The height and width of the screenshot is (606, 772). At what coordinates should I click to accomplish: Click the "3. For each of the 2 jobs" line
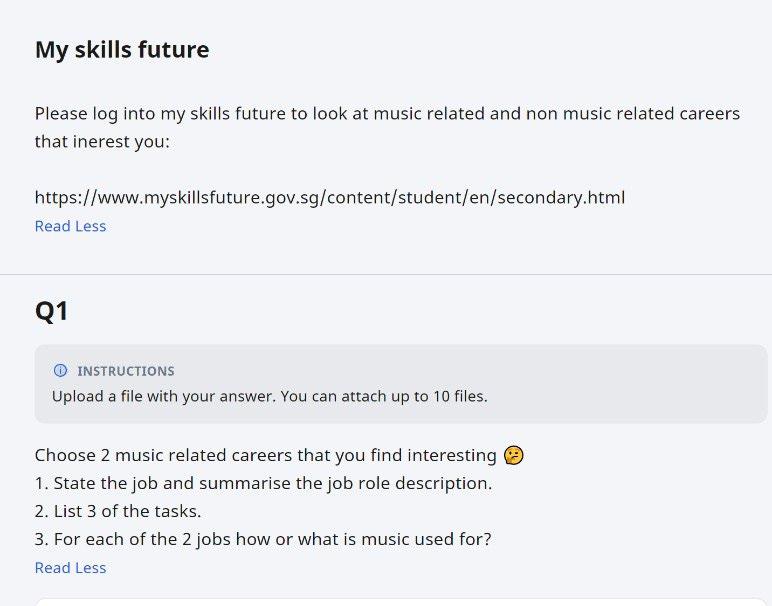pos(263,539)
